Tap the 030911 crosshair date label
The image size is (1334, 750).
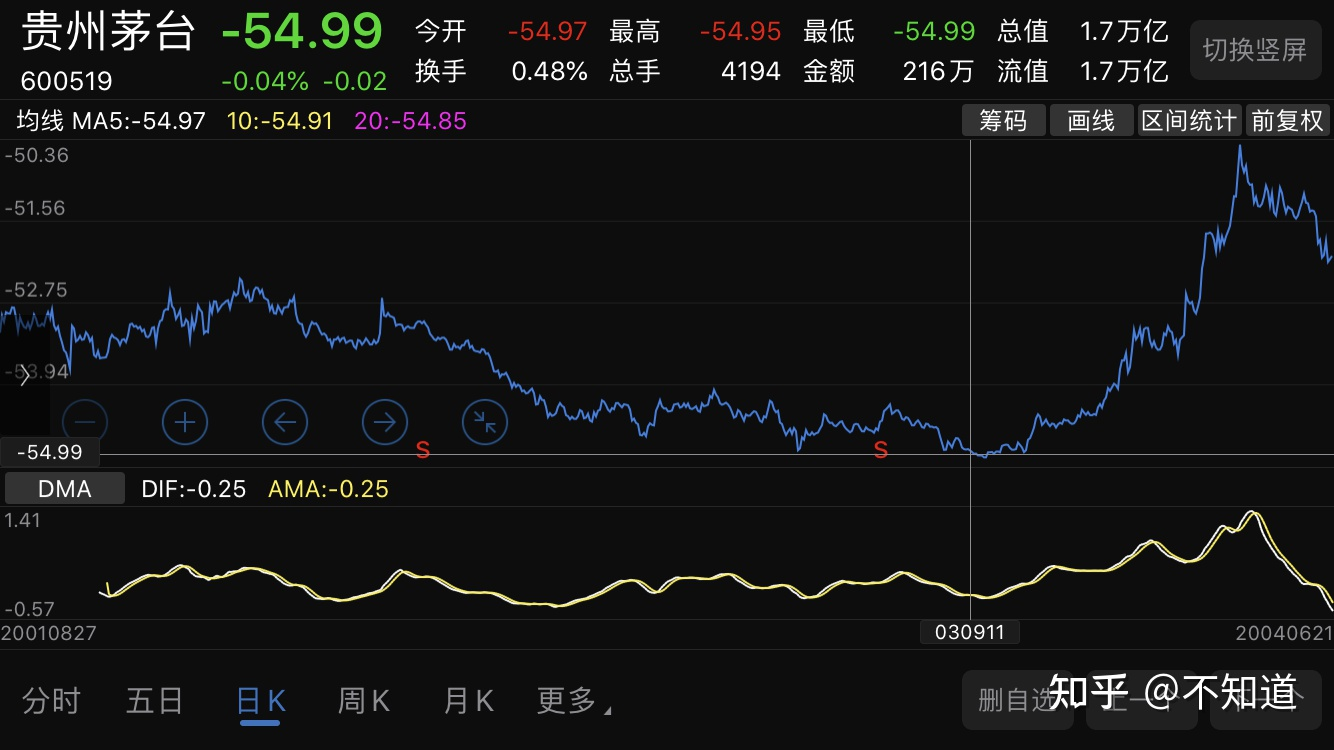point(969,632)
